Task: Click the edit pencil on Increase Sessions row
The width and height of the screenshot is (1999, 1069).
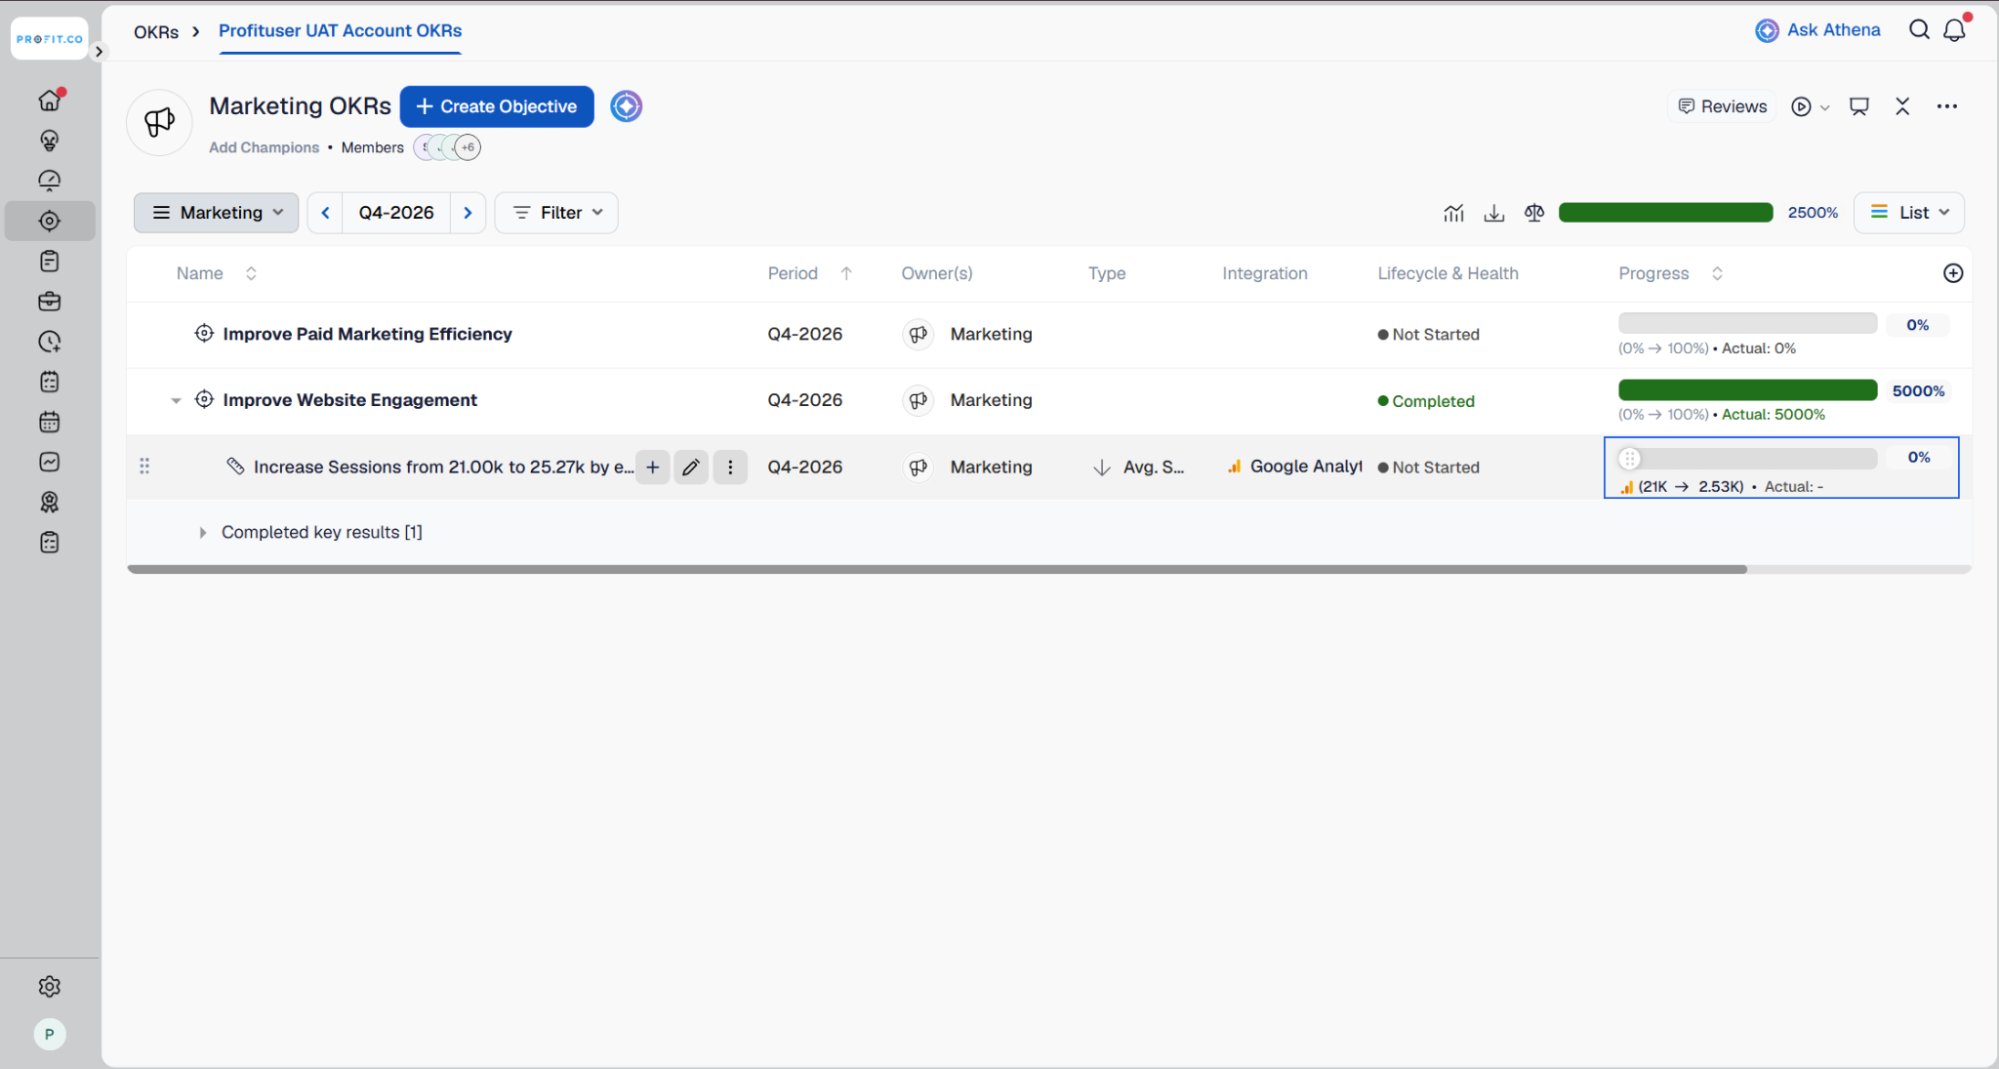Action: pos(690,467)
